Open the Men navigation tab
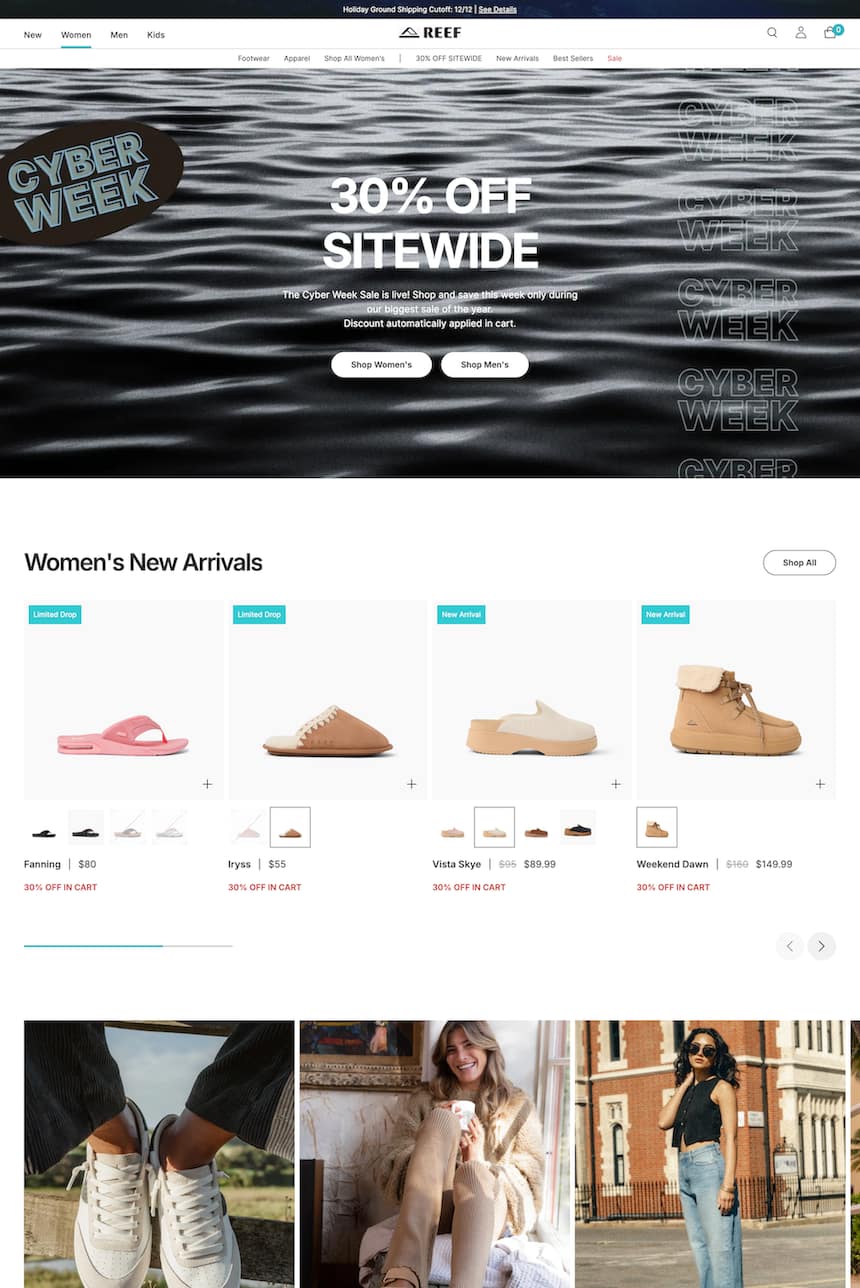The width and height of the screenshot is (860, 1288). [119, 35]
